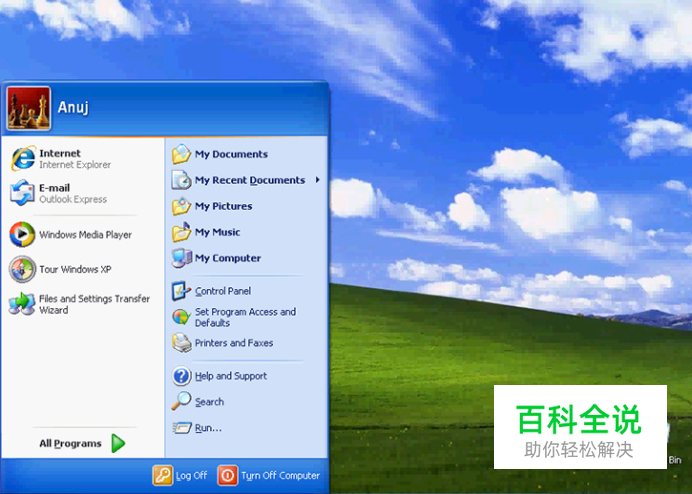
Task: Open Set Program Access and Defaults label
Action: pos(245,317)
